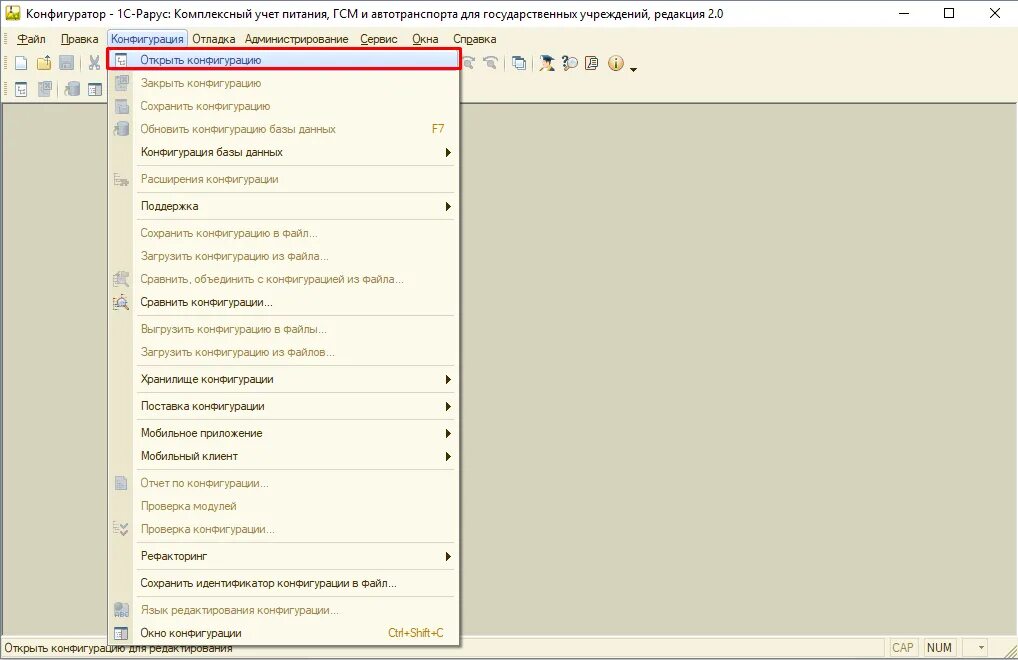Click the icon beside Сравнить конфигурации entry
The height and width of the screenshot is (660, 1018).
(121, 302)
